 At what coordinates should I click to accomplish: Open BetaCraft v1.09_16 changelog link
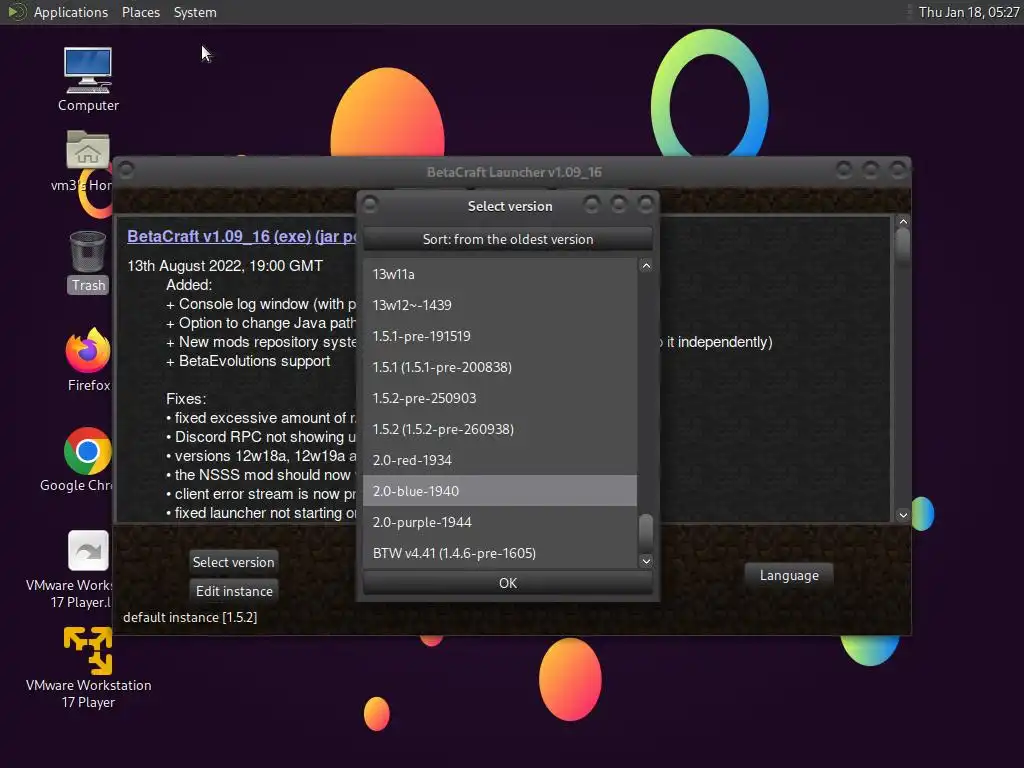[198, 236]
